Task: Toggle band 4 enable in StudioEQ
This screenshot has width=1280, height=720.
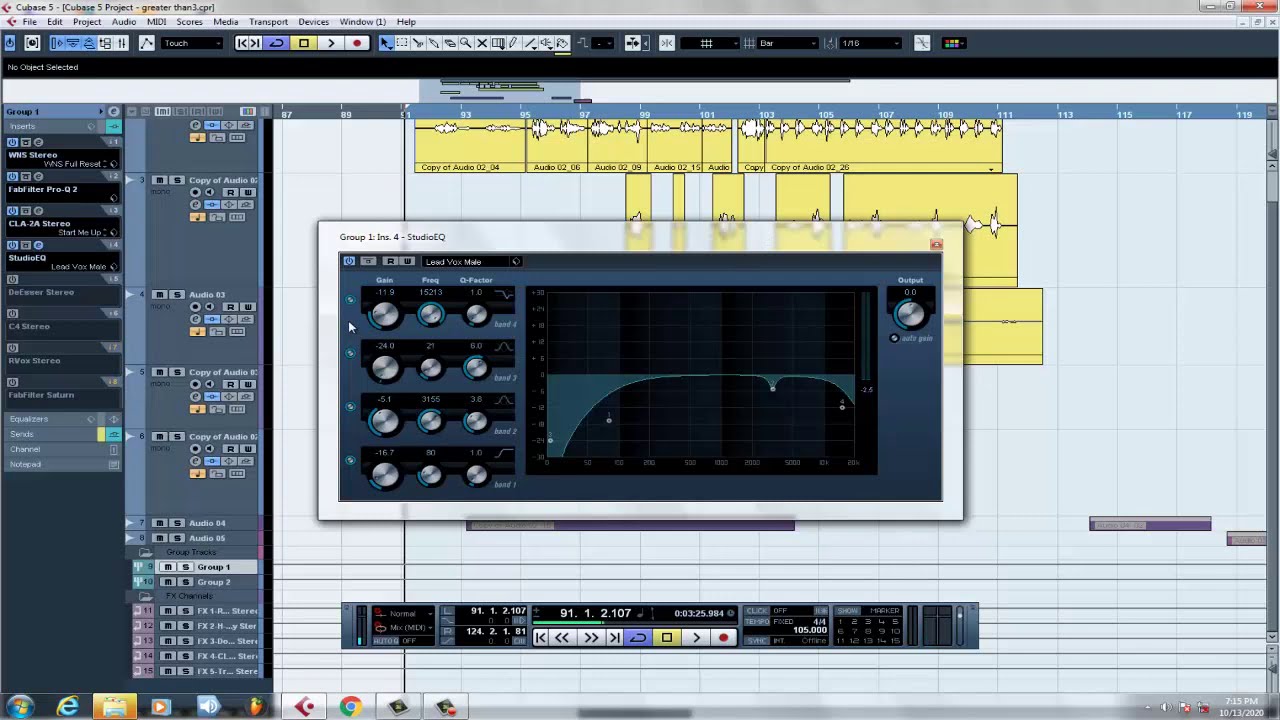Action: pos(350,300)
